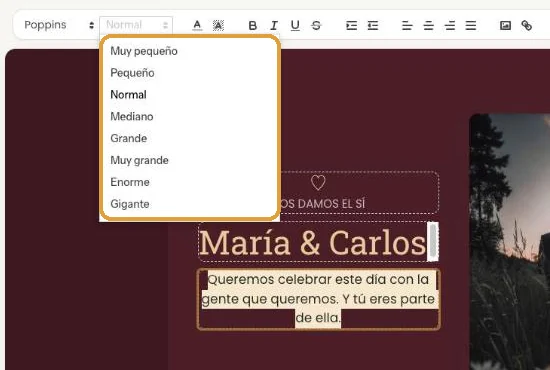Open the Poppins font family dropdown
The height and width of the screenshot is (370, 550).
[x=59, y=25]
